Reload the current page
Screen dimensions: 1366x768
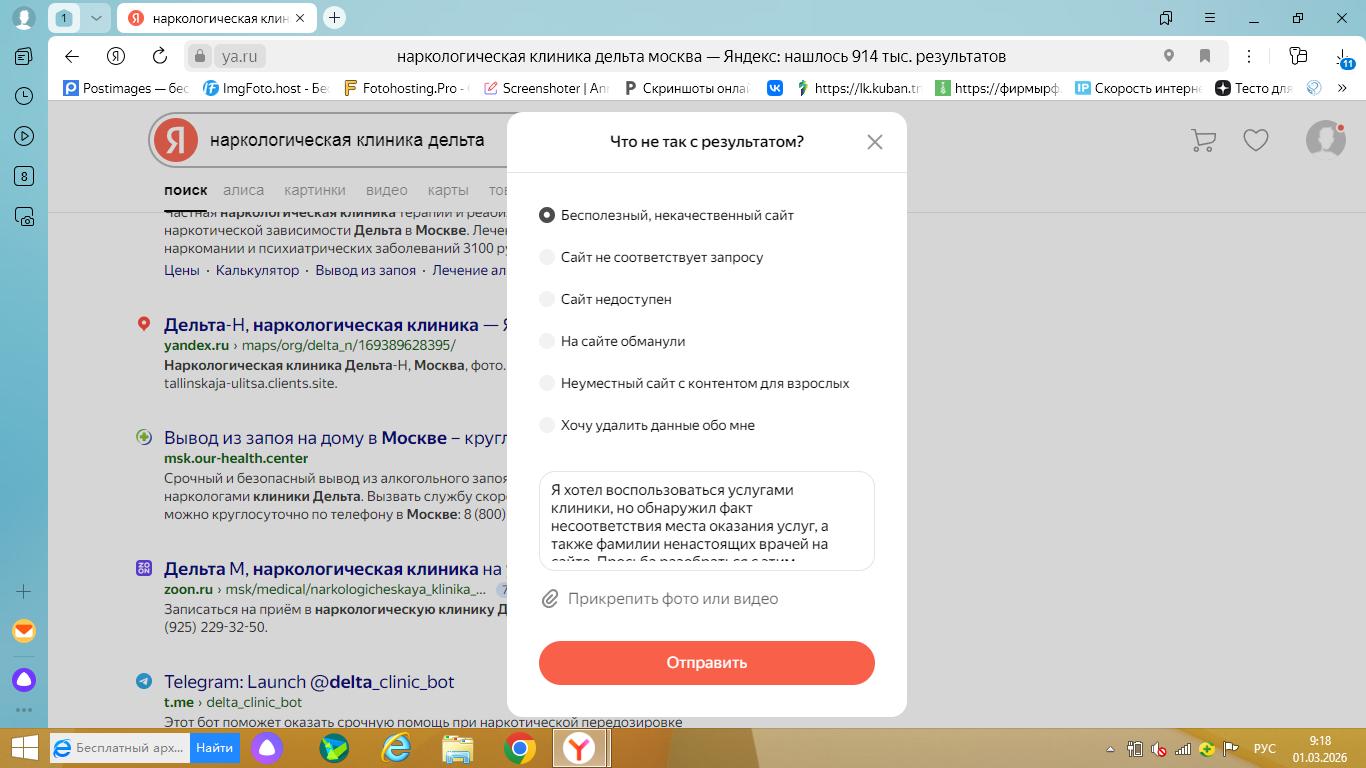[160, 56]
